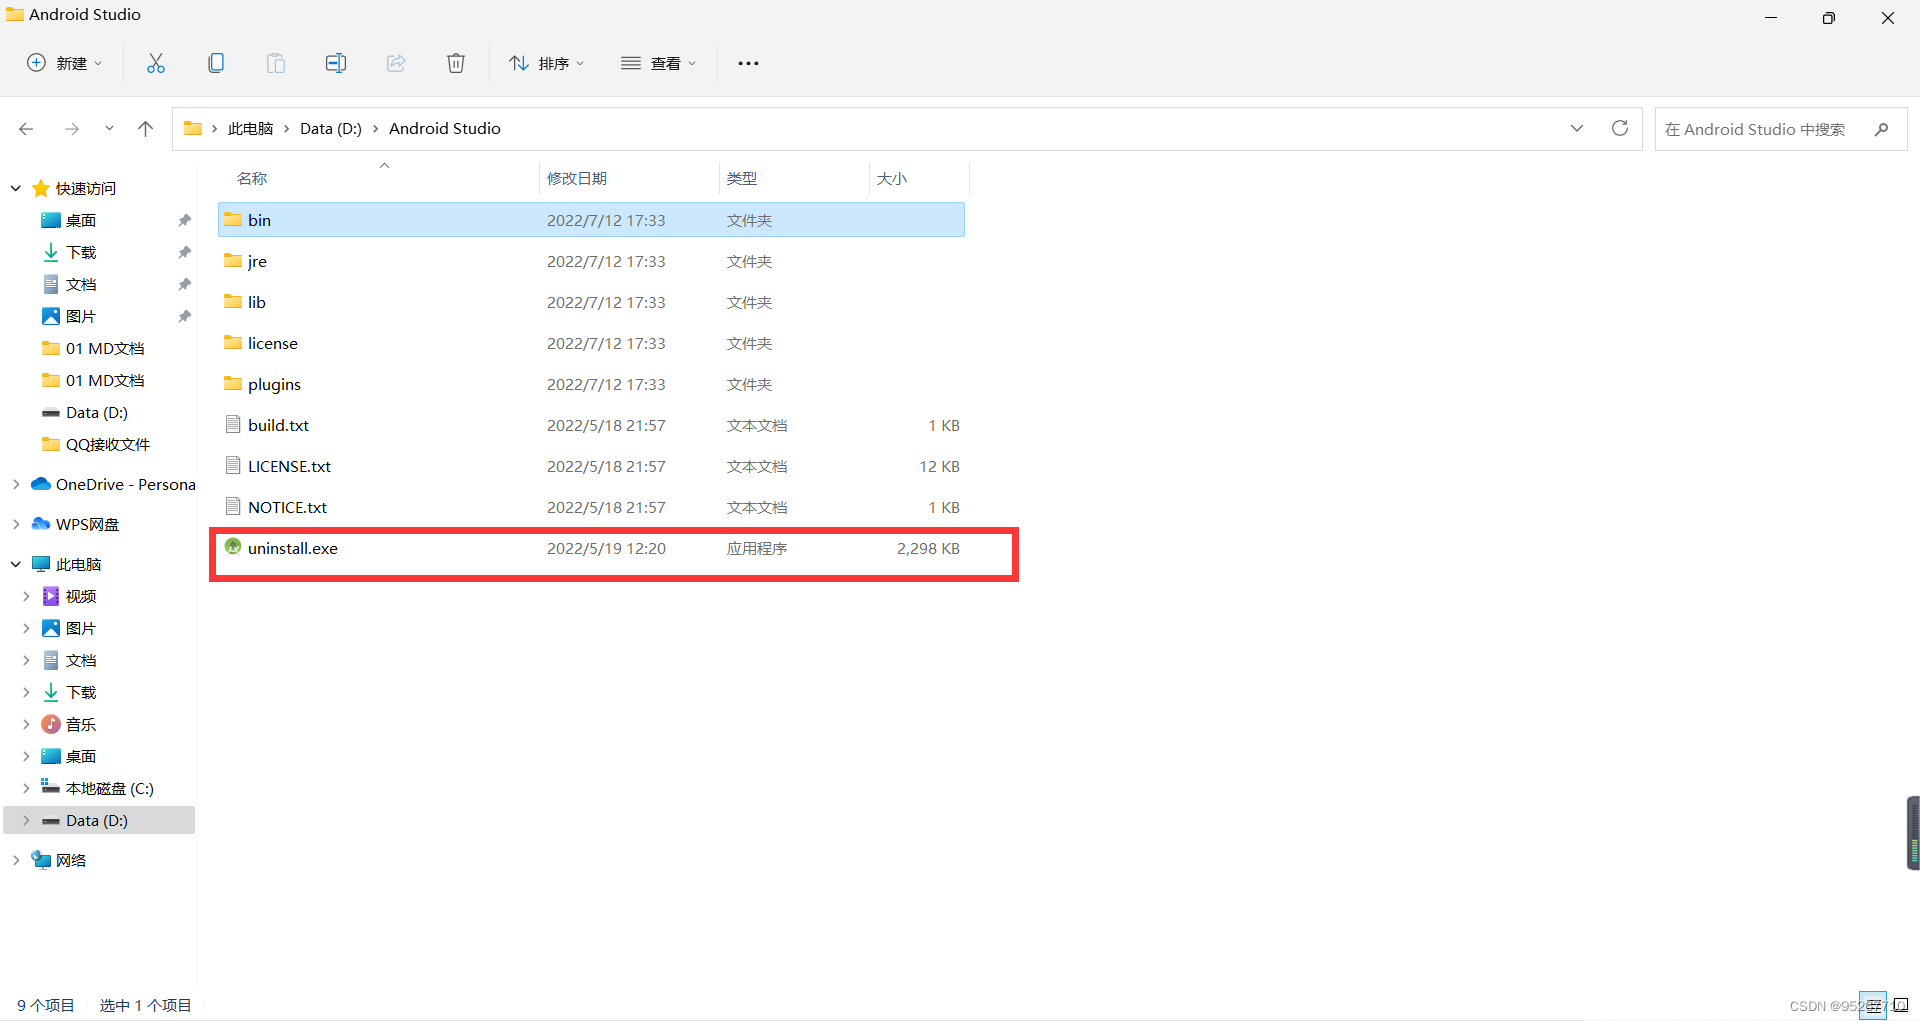Collapse the Quick access tree section
This screenshot has height=1021, width=1920.
coord(16,188)
